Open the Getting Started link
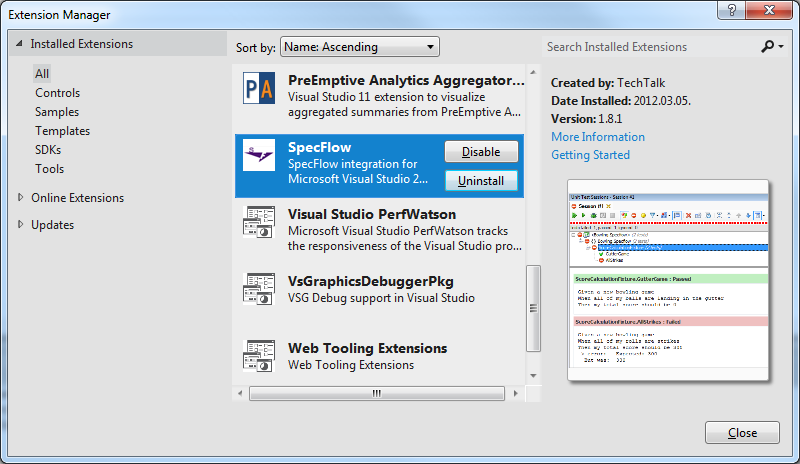The width and height of the screenshot is (800, 464). pos(590,155)
